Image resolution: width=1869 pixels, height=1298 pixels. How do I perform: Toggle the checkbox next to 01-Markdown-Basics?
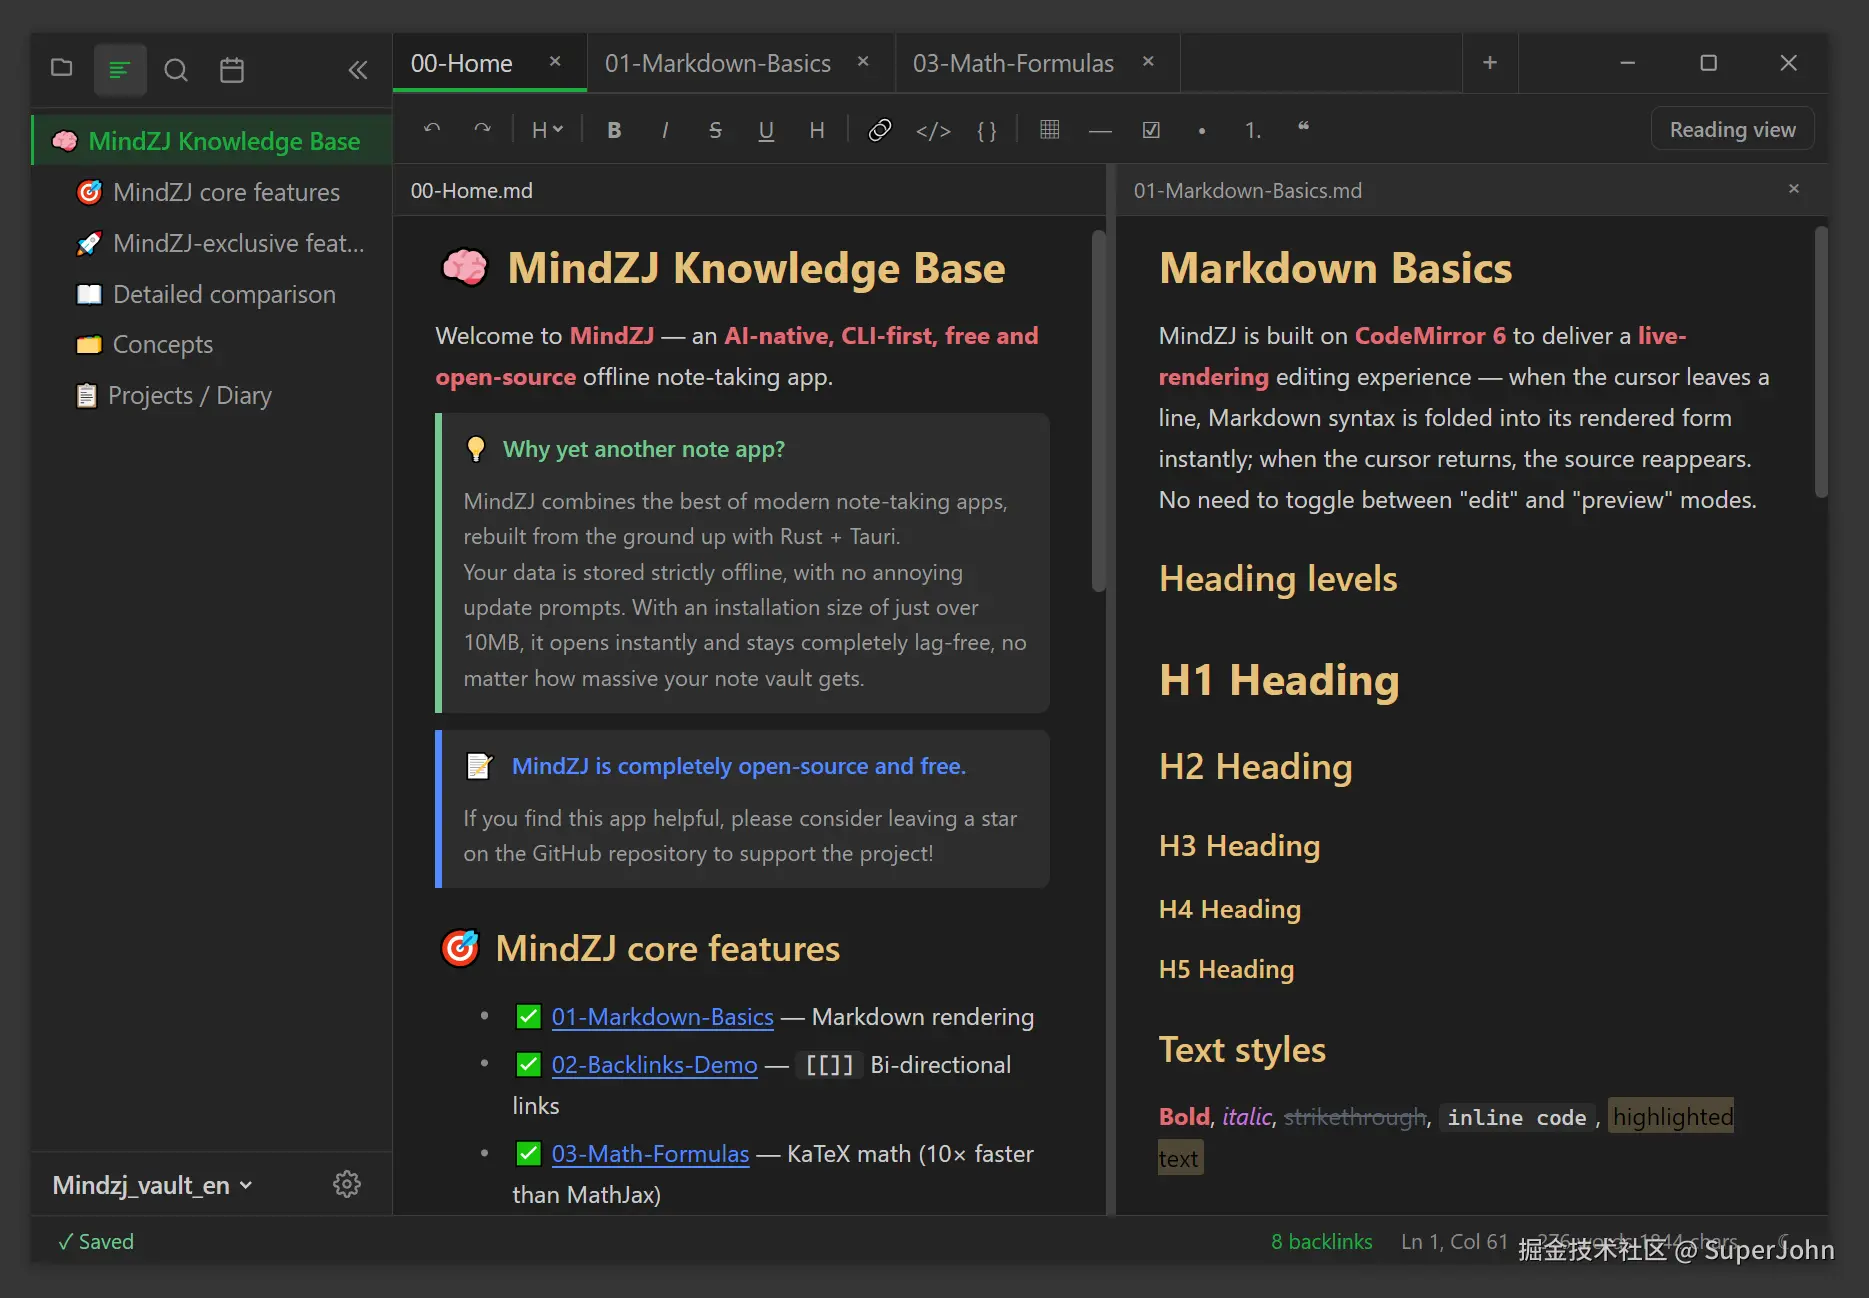(528, 1016)
